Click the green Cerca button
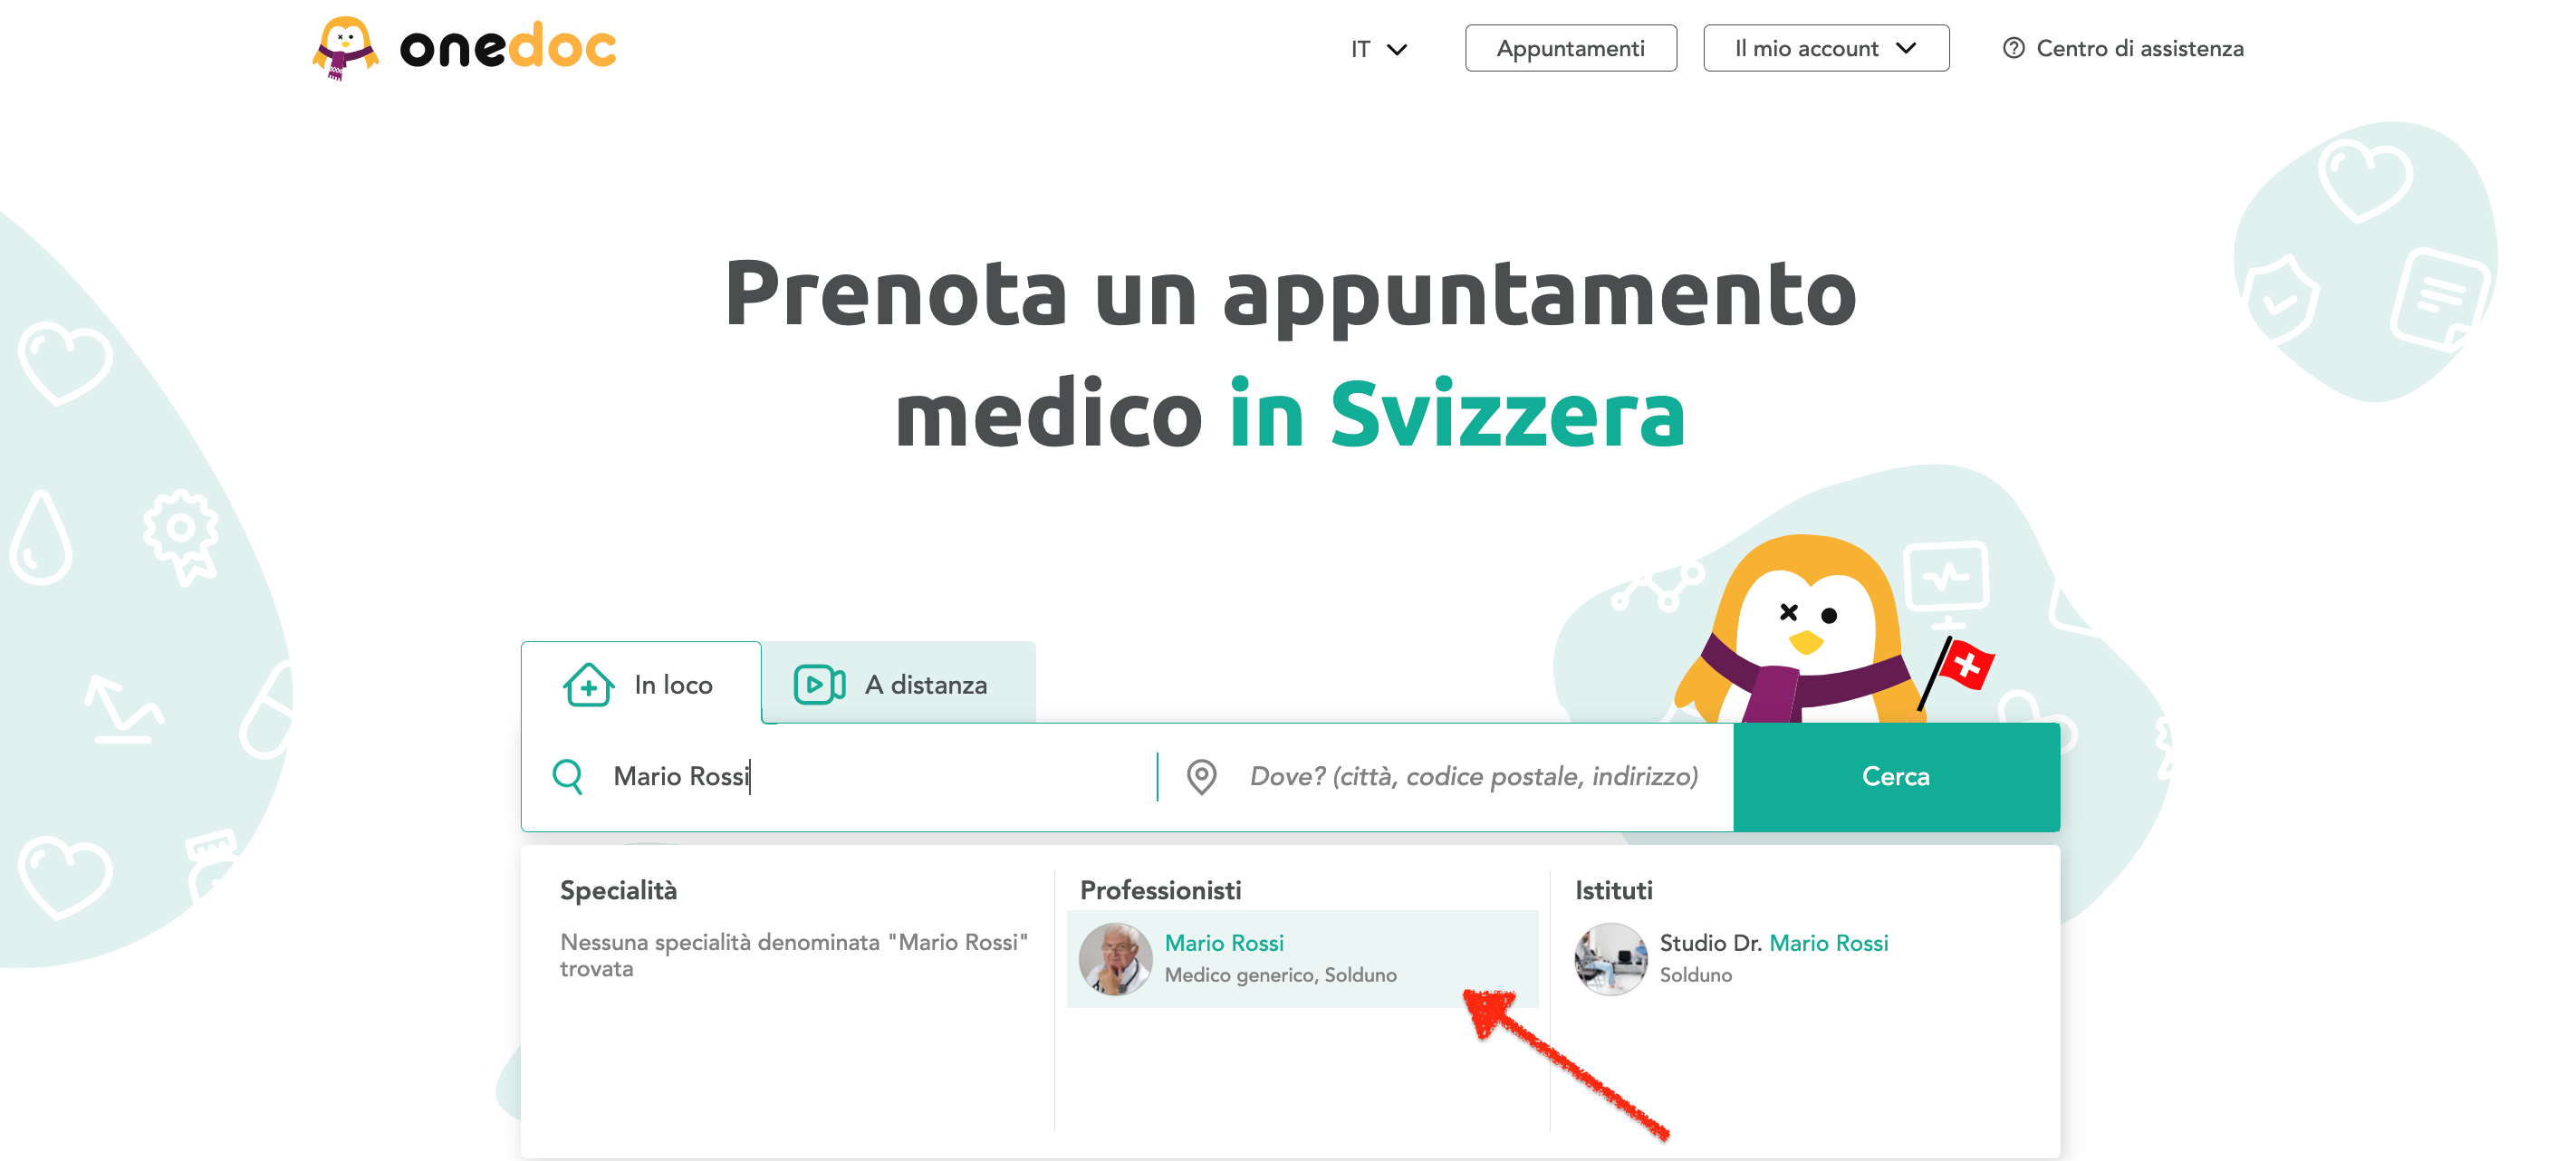 coord(1896,776)
